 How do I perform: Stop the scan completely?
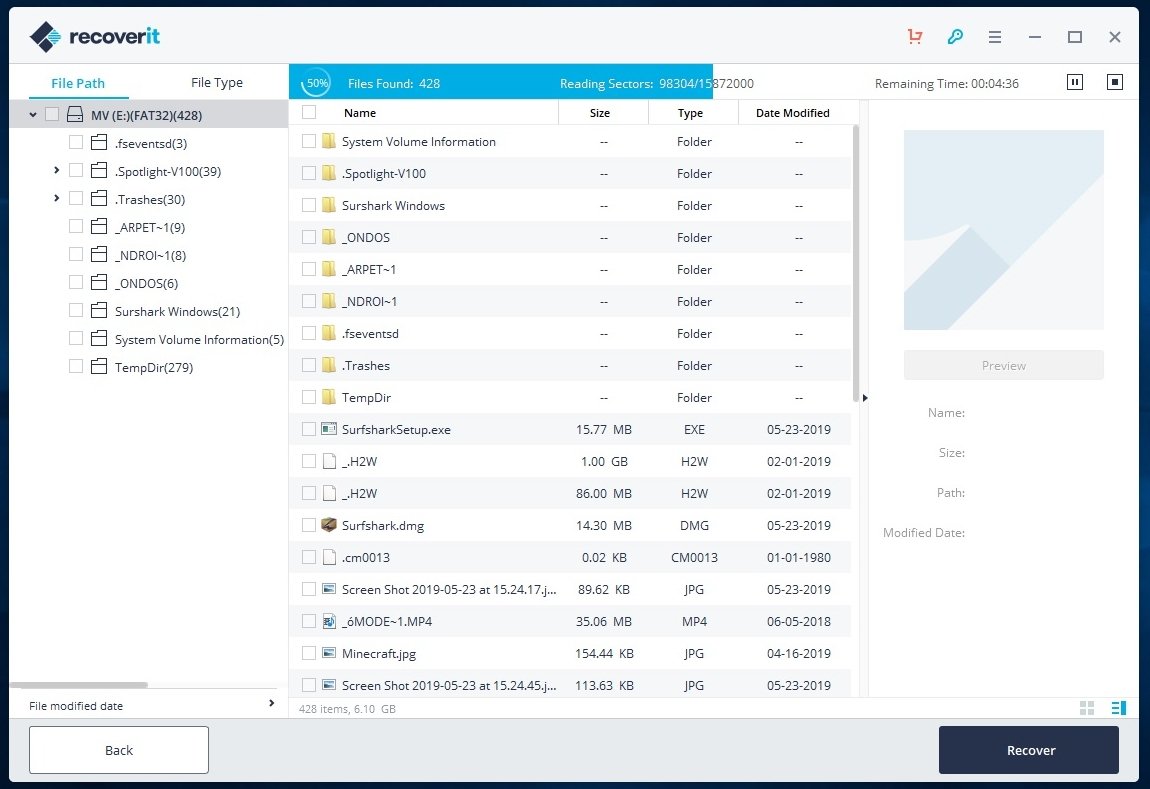1114,83
